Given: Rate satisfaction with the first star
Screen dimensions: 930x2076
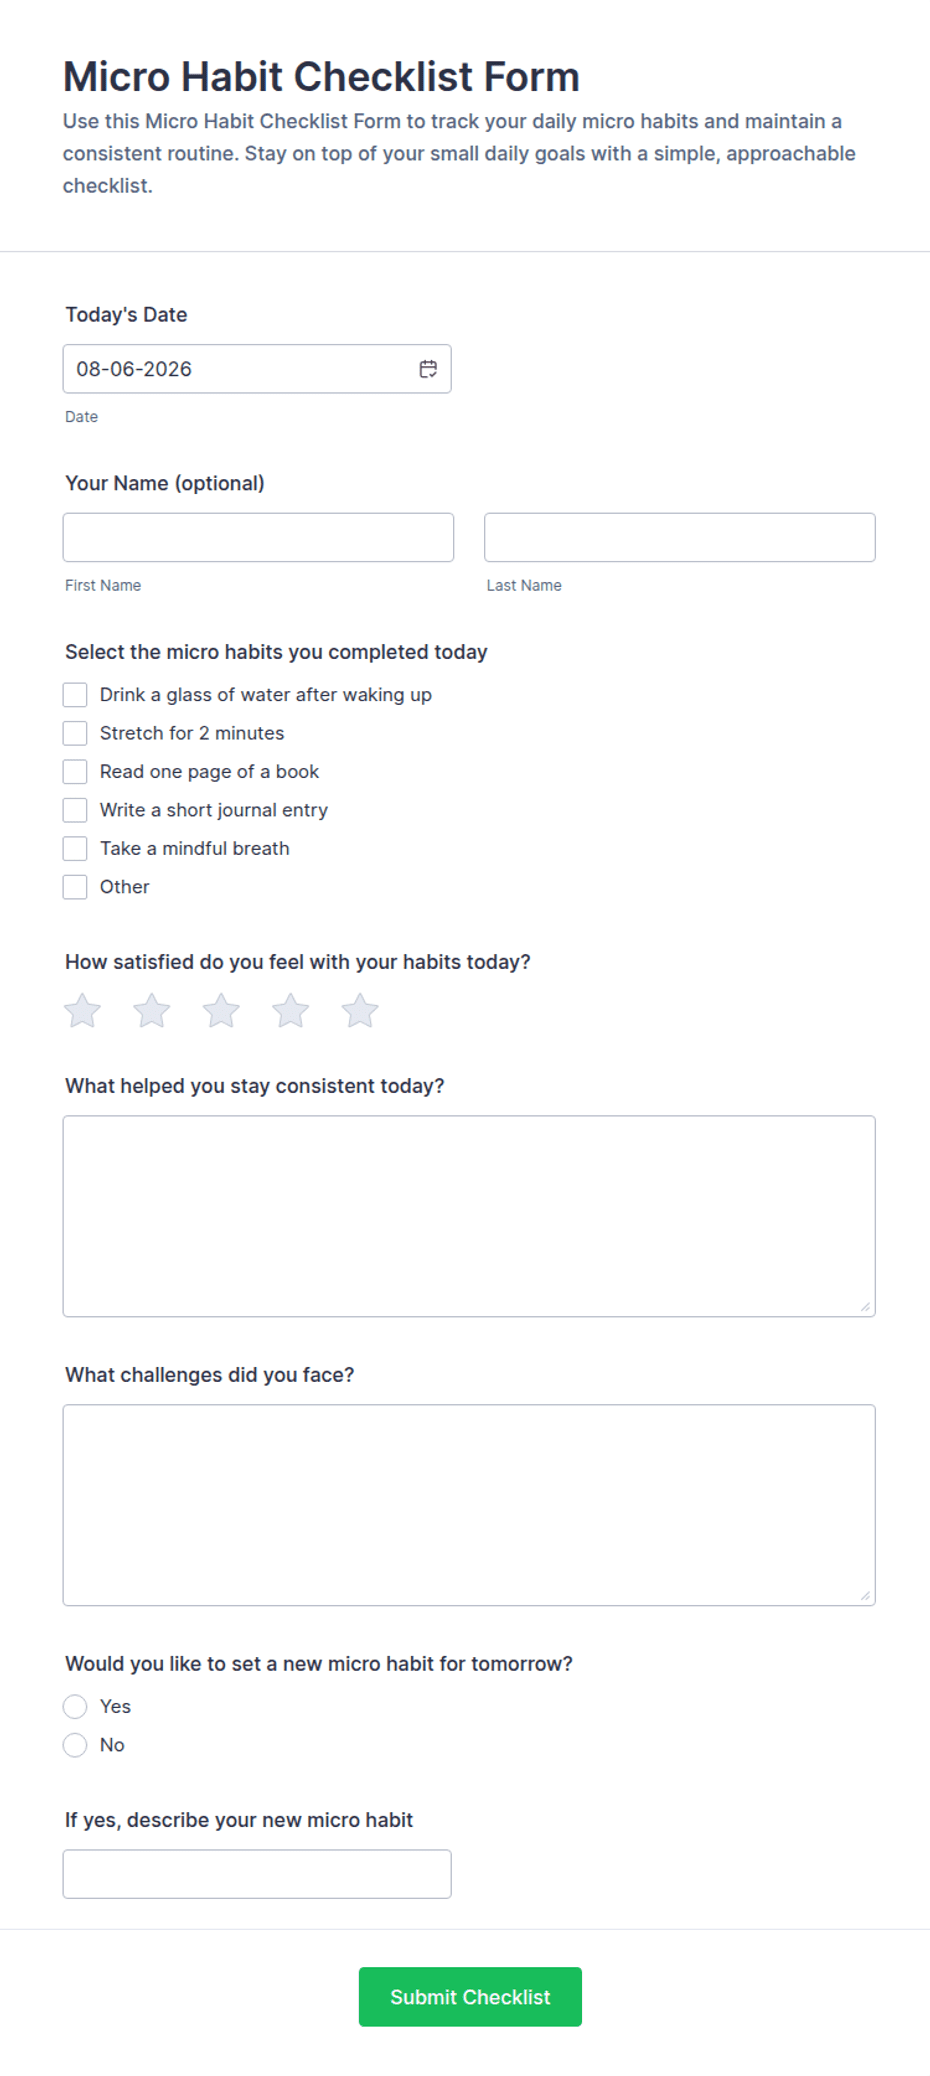Looking at the screenshot, I should pos(82,1011).
